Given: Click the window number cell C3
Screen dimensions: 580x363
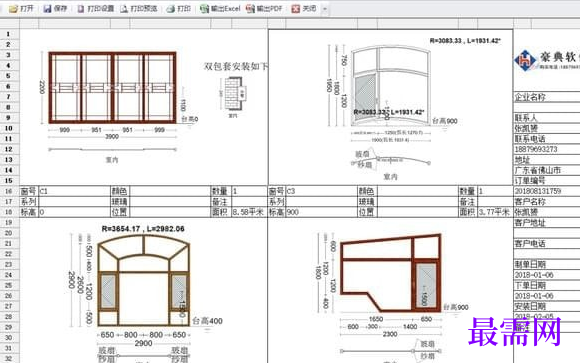Looking at the screenshot, I should tap(321, 191).
